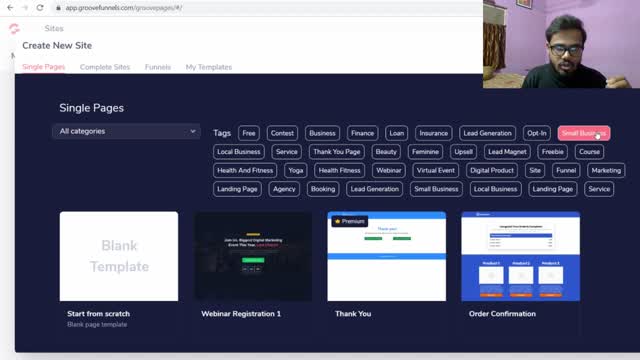Reload the page with the refresh icon

tap(40, 7)
